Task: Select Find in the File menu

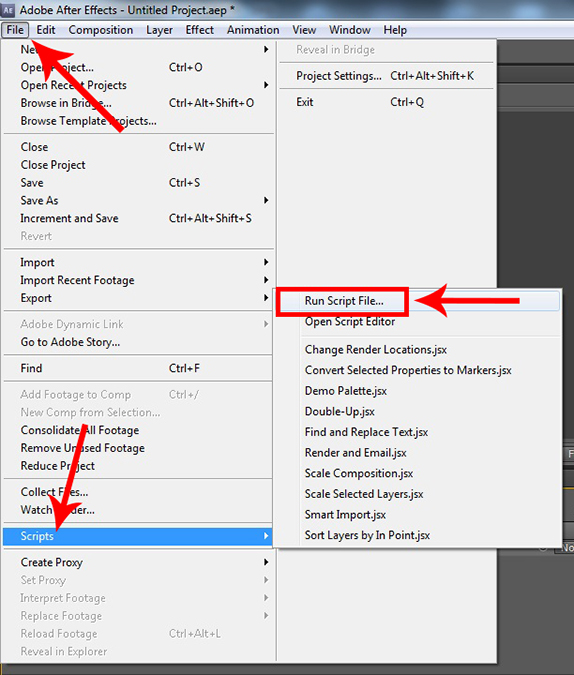Action: pyautogui.click(x=138, y=368)
